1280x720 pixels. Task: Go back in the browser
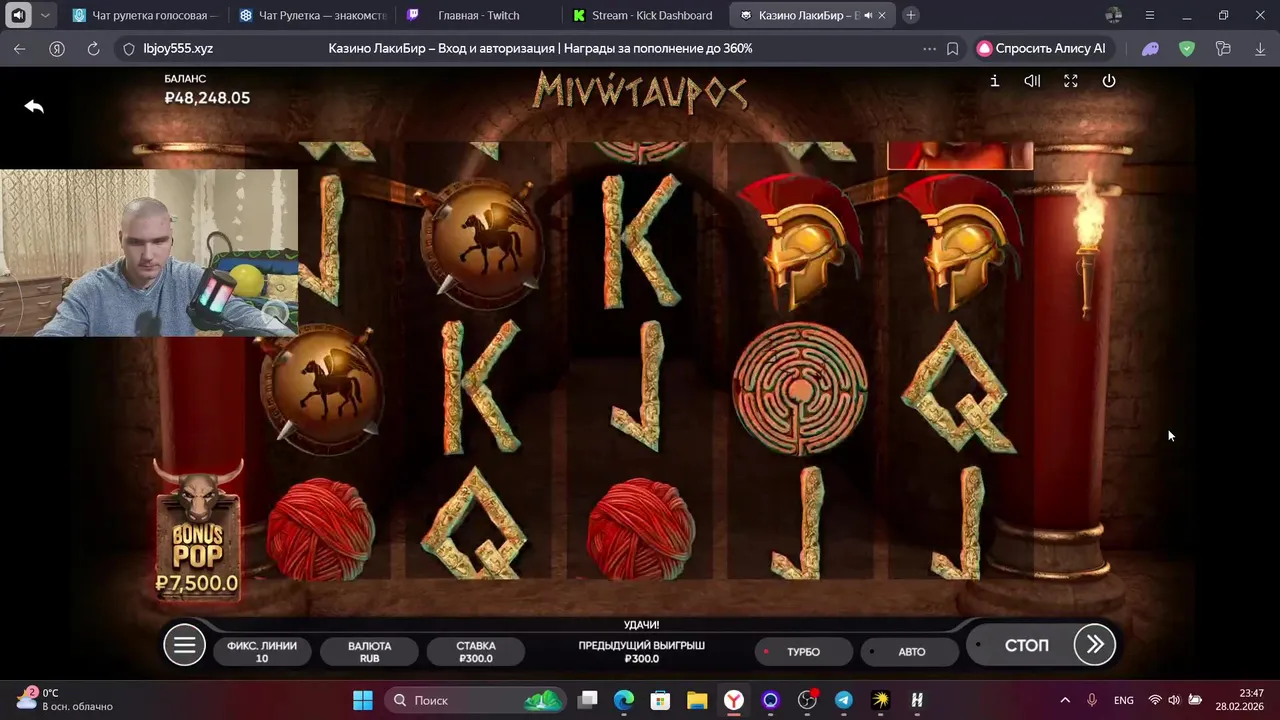[19, 48]
